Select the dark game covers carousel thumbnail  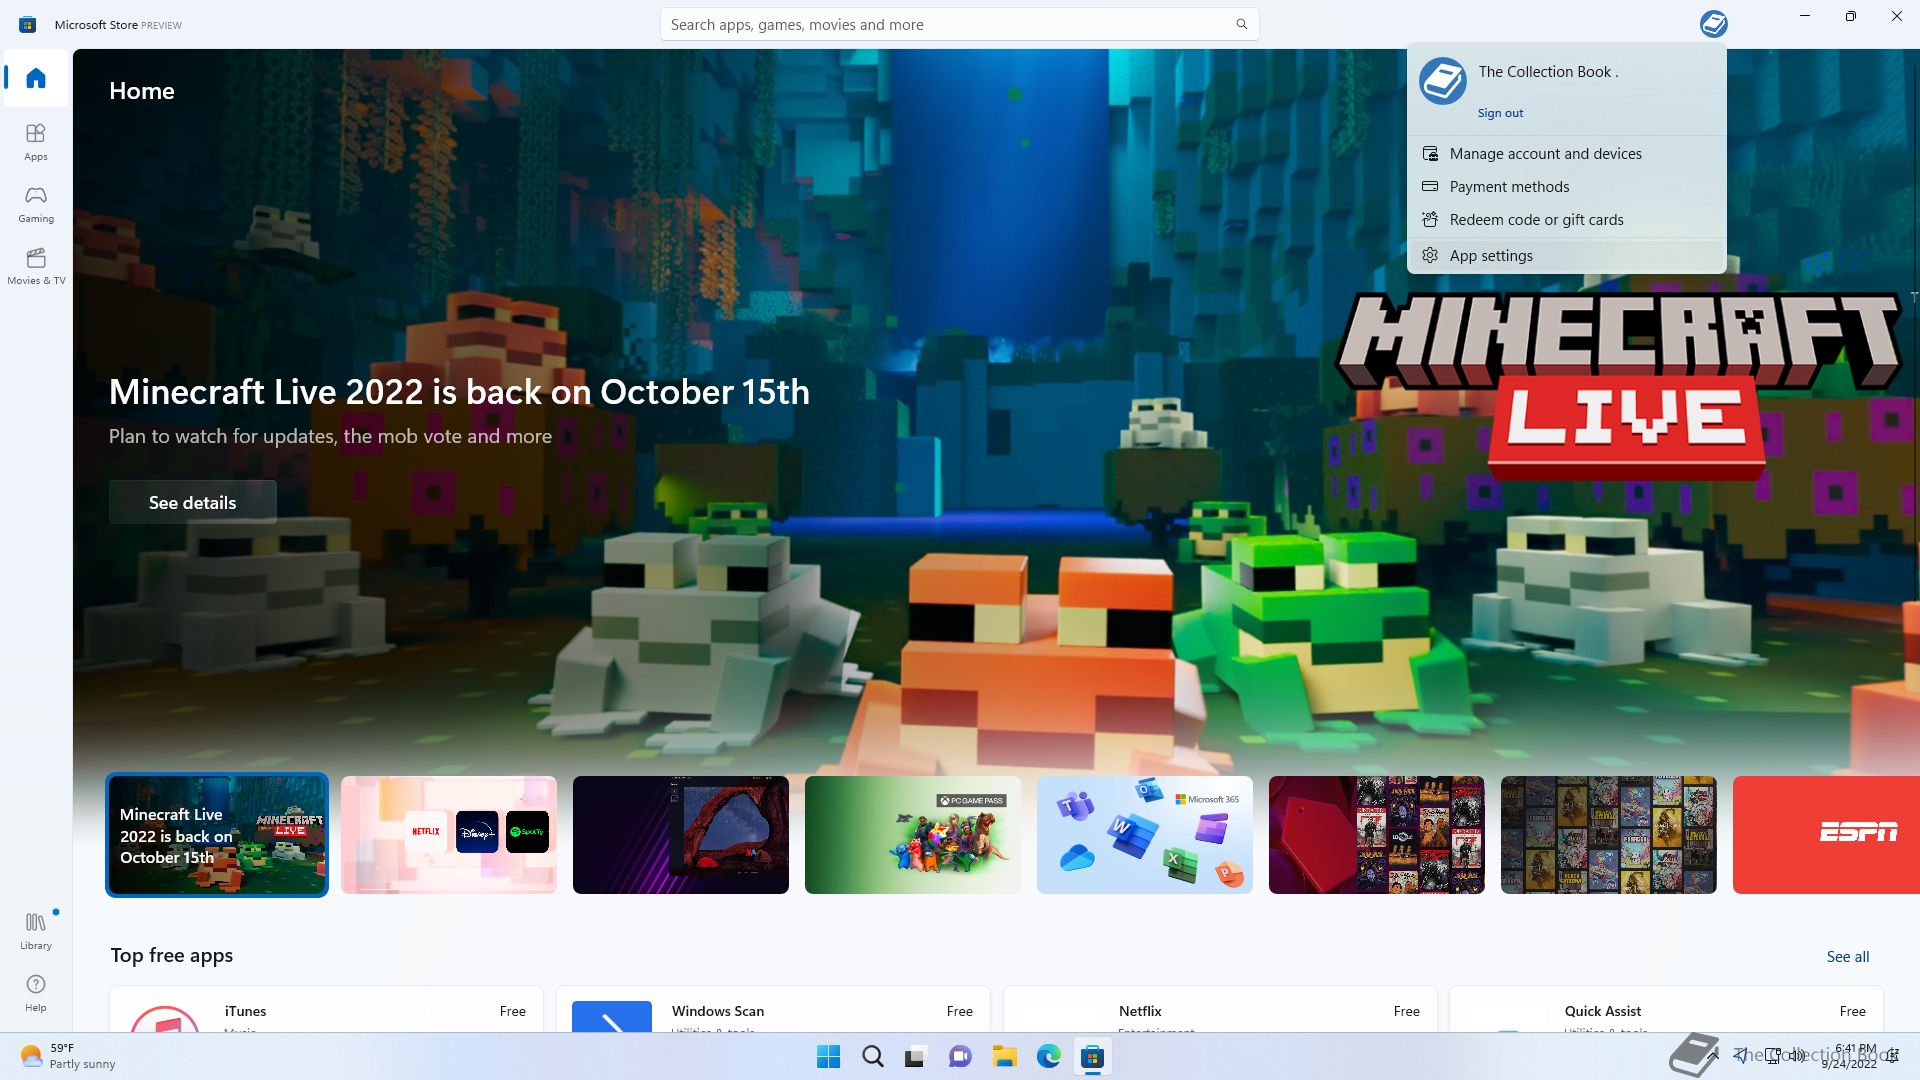[1609, 835]
